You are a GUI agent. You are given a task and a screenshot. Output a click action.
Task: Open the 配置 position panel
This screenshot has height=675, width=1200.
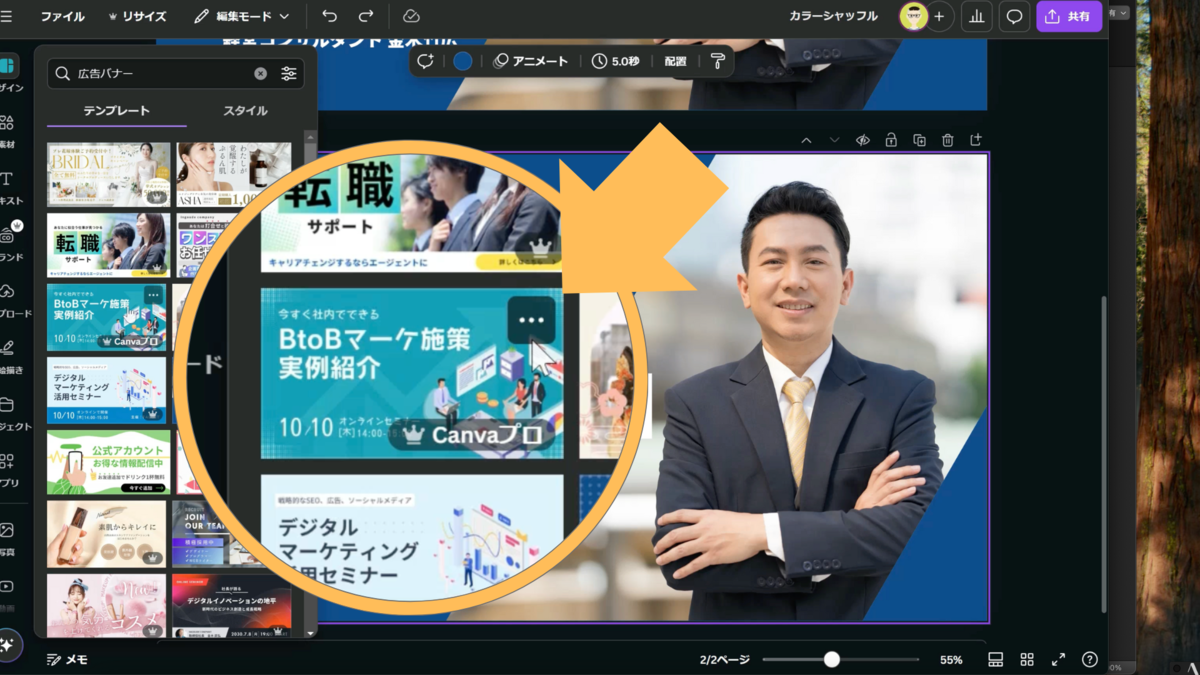[676, 61]
